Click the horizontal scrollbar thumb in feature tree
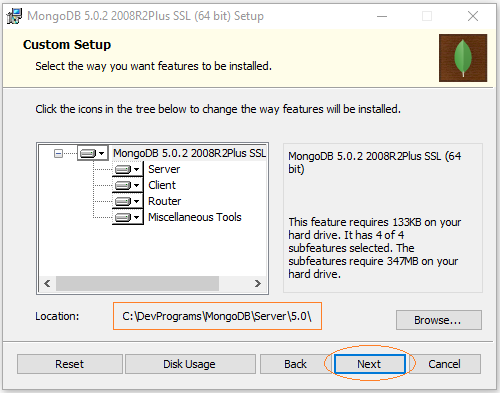The height and width of the screenshot is (393, 500). pyautogui.click(x=137, y=284)
